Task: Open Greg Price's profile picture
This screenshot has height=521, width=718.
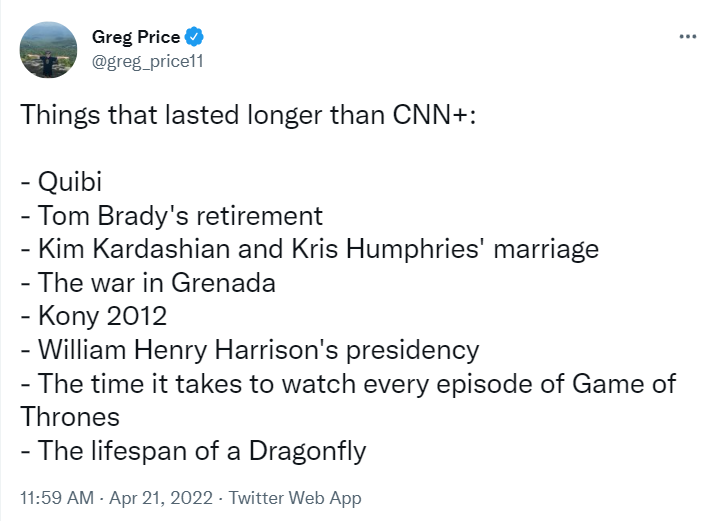Action: [49, 50]
